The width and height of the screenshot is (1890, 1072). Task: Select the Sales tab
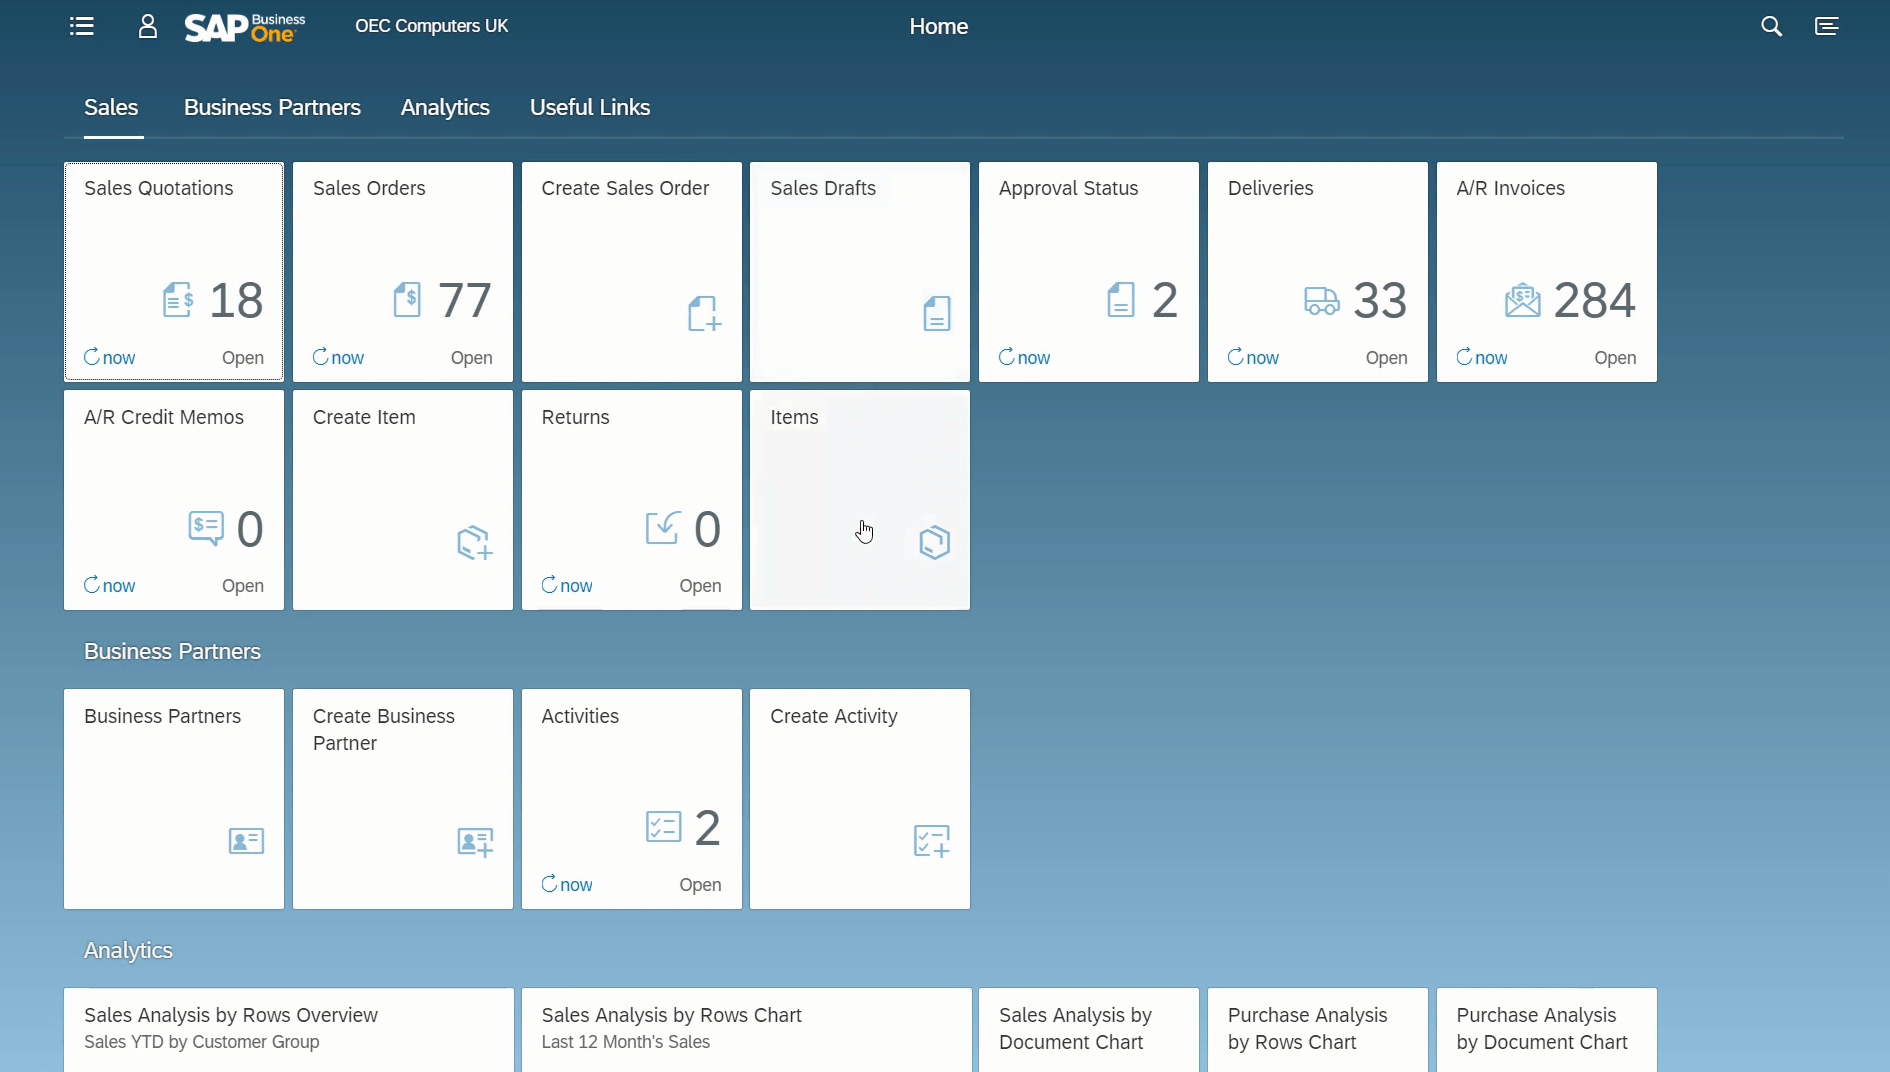[x=111, y=107]
